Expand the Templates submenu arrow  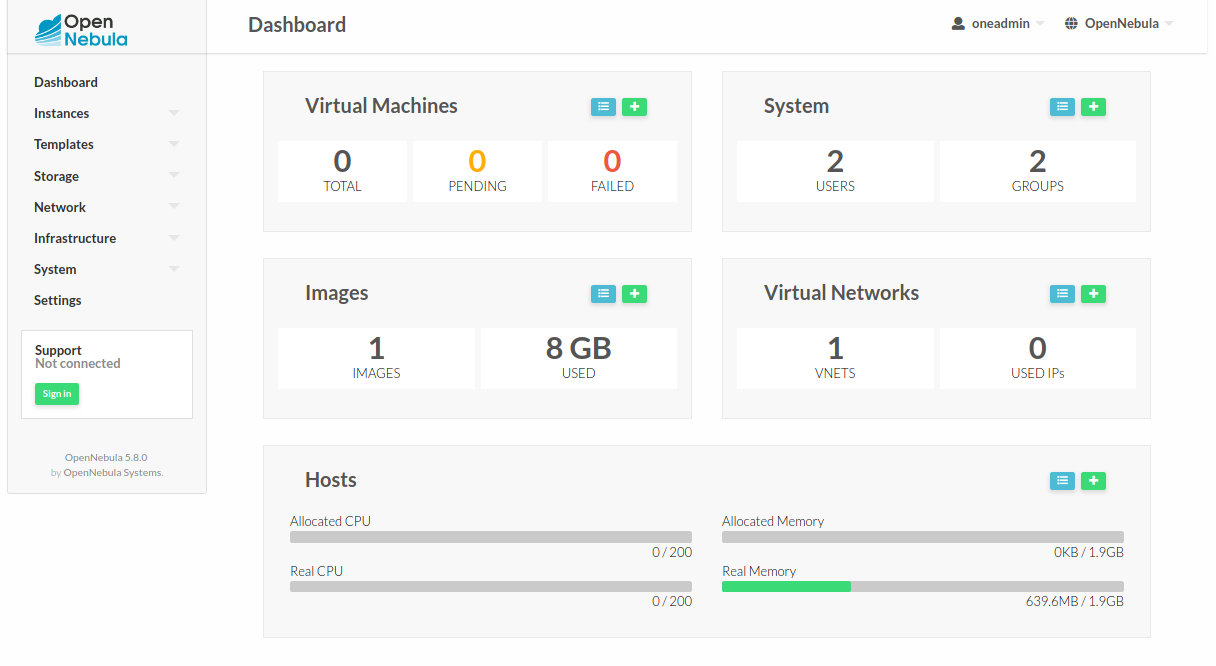(x=174, y=144)
